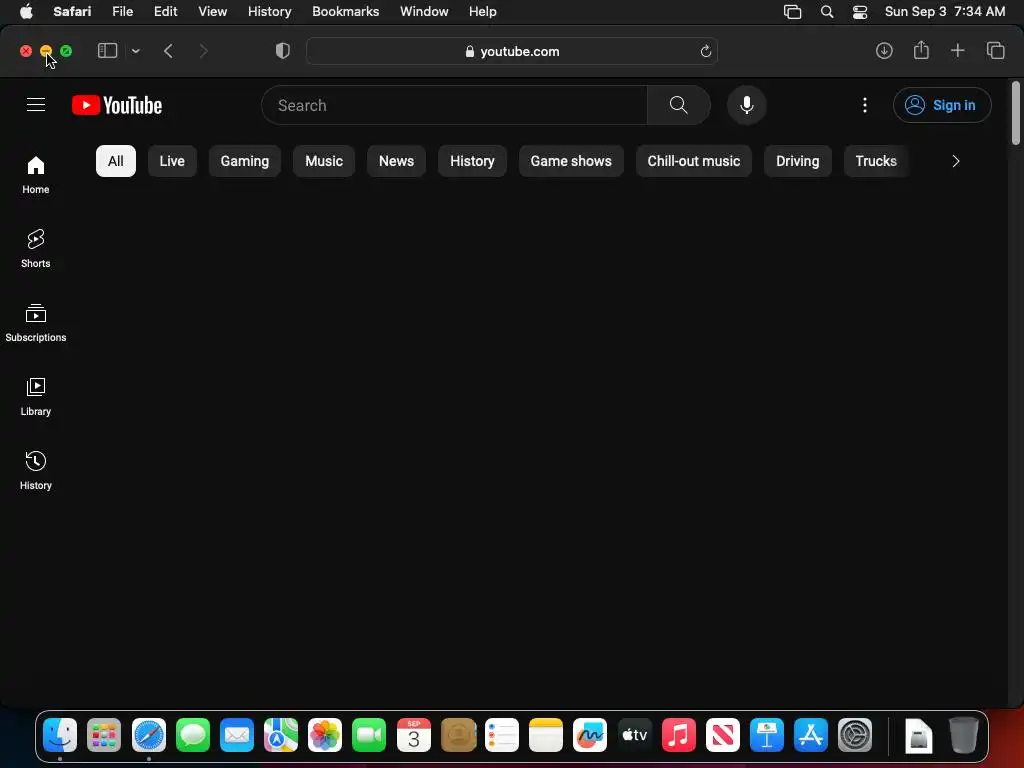This screenshot has height=768, width=1024.
Task: Reload the youtube.com page
Action: pyautogui.click(x=705, y=51)
